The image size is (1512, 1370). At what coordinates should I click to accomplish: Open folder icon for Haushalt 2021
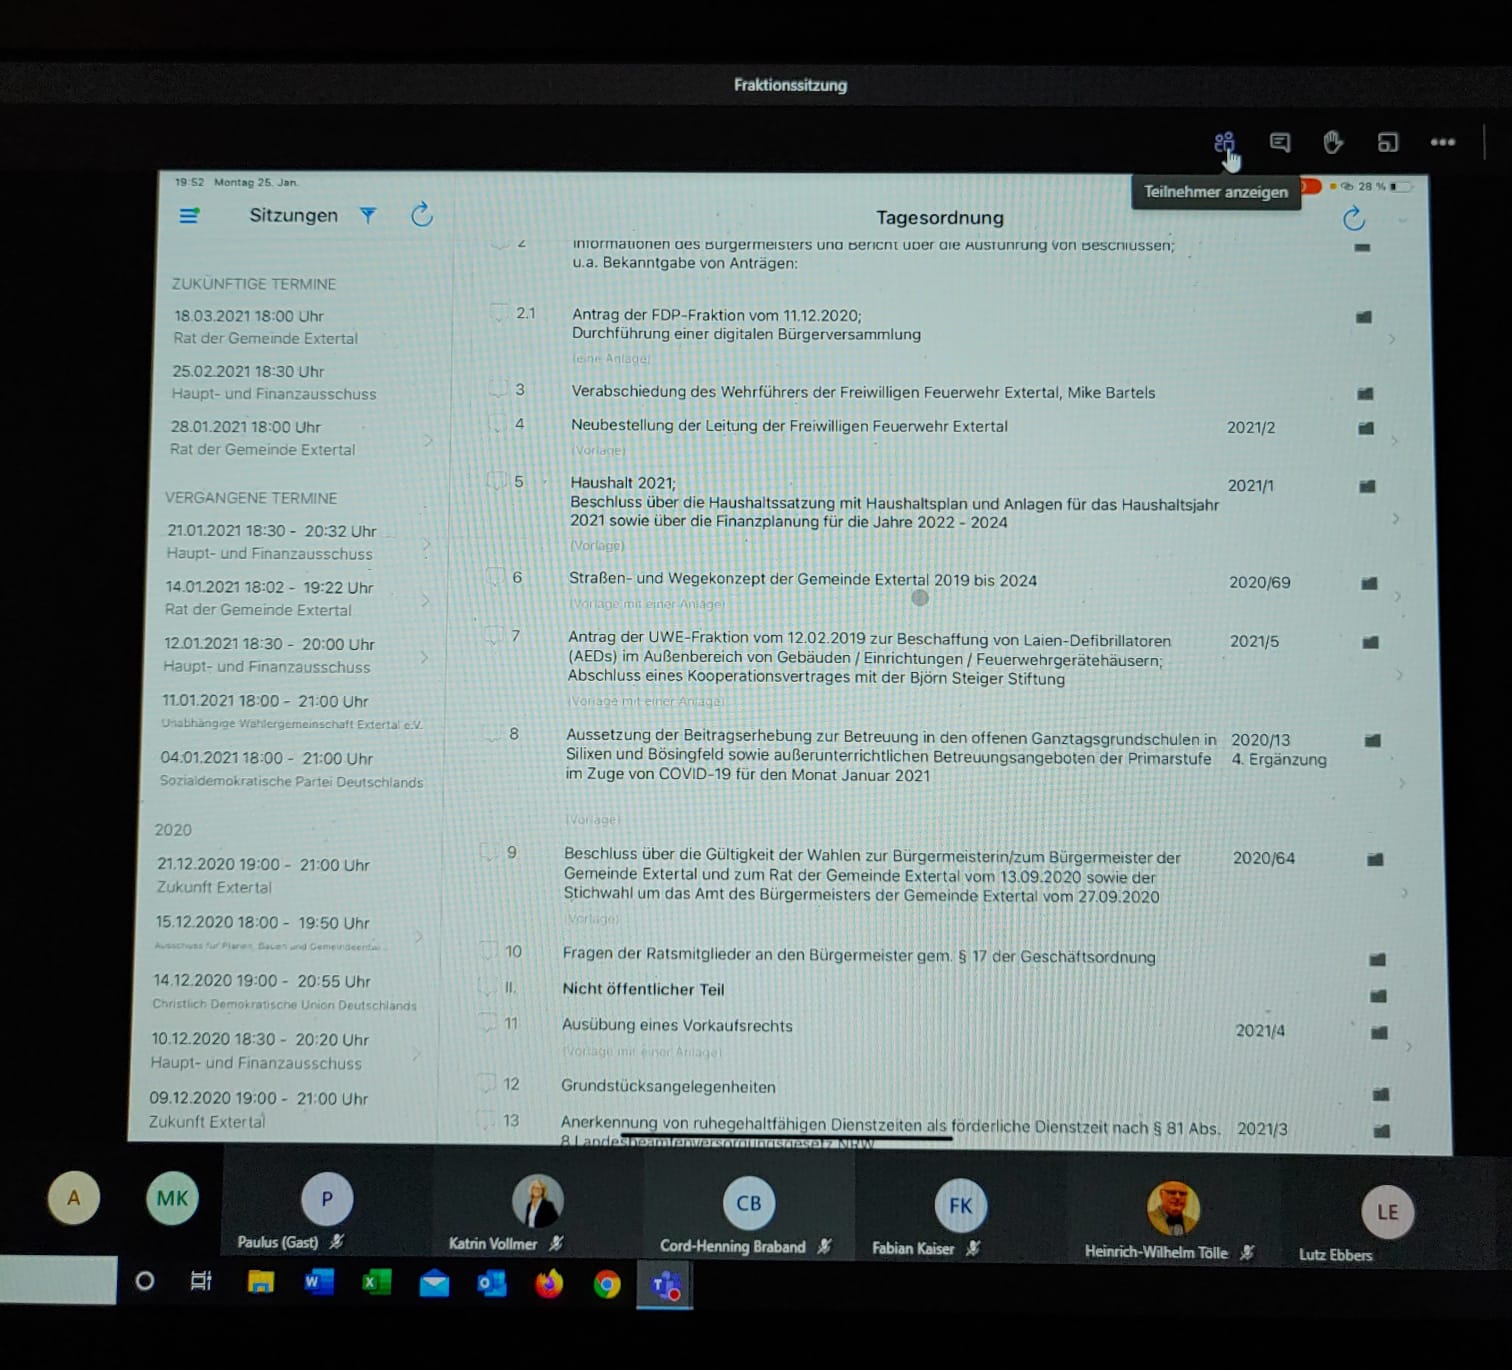pos(1367,486)
